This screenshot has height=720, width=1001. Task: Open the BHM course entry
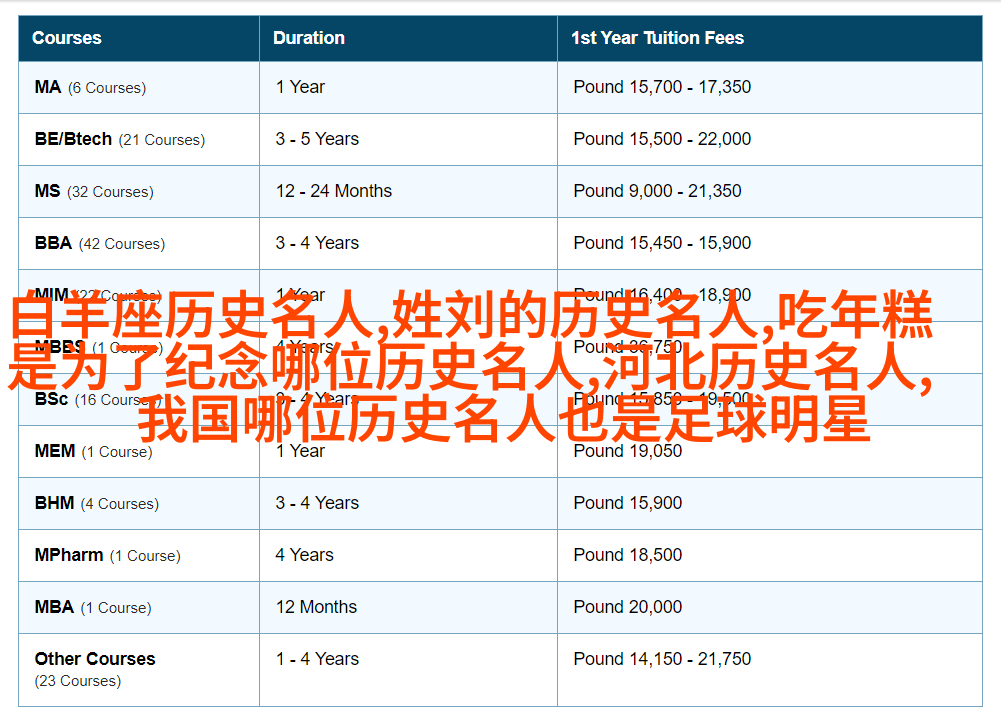(x=54, y=503)
